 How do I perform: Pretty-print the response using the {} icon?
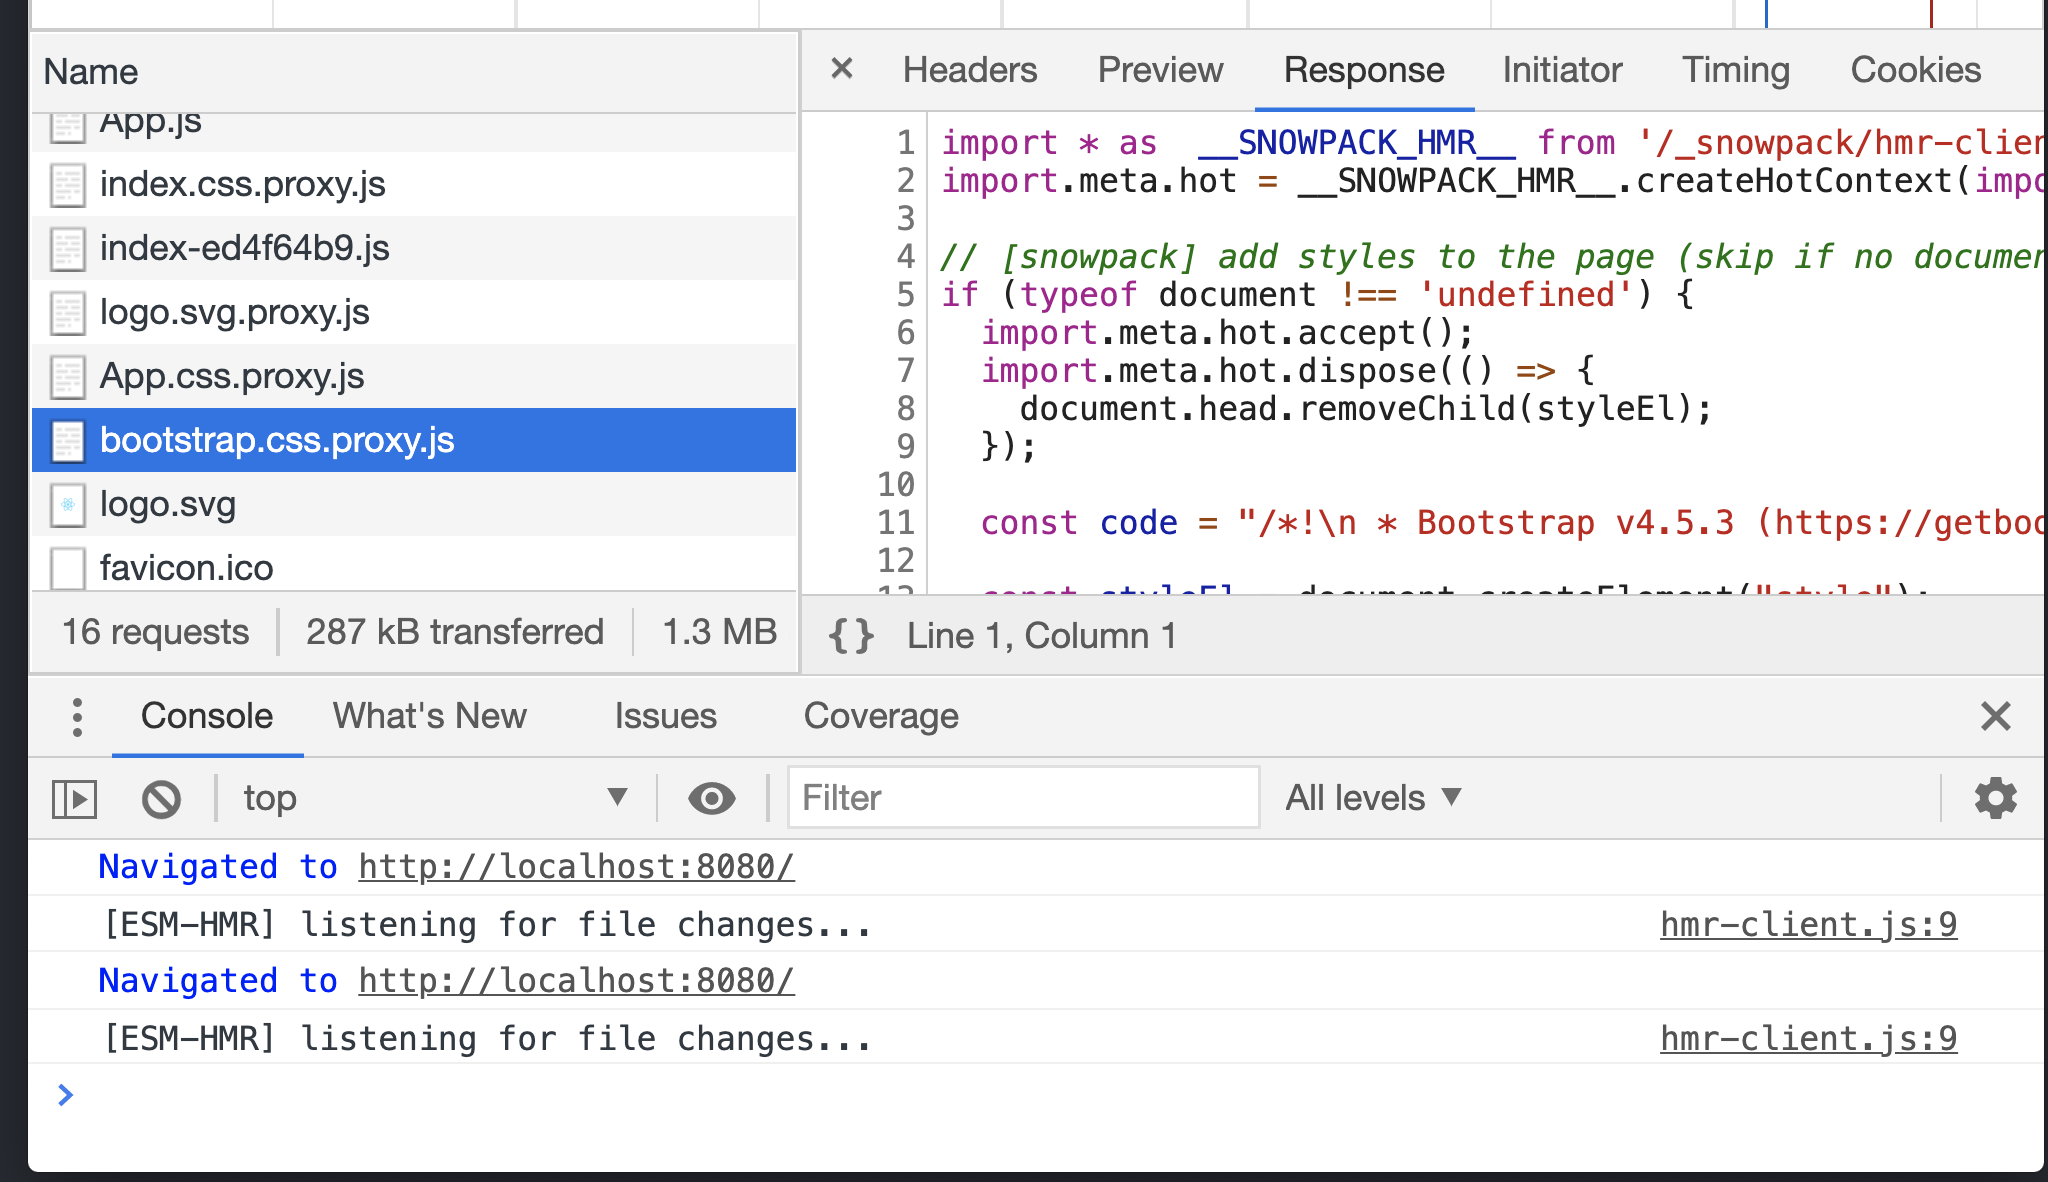pos(851,635)
